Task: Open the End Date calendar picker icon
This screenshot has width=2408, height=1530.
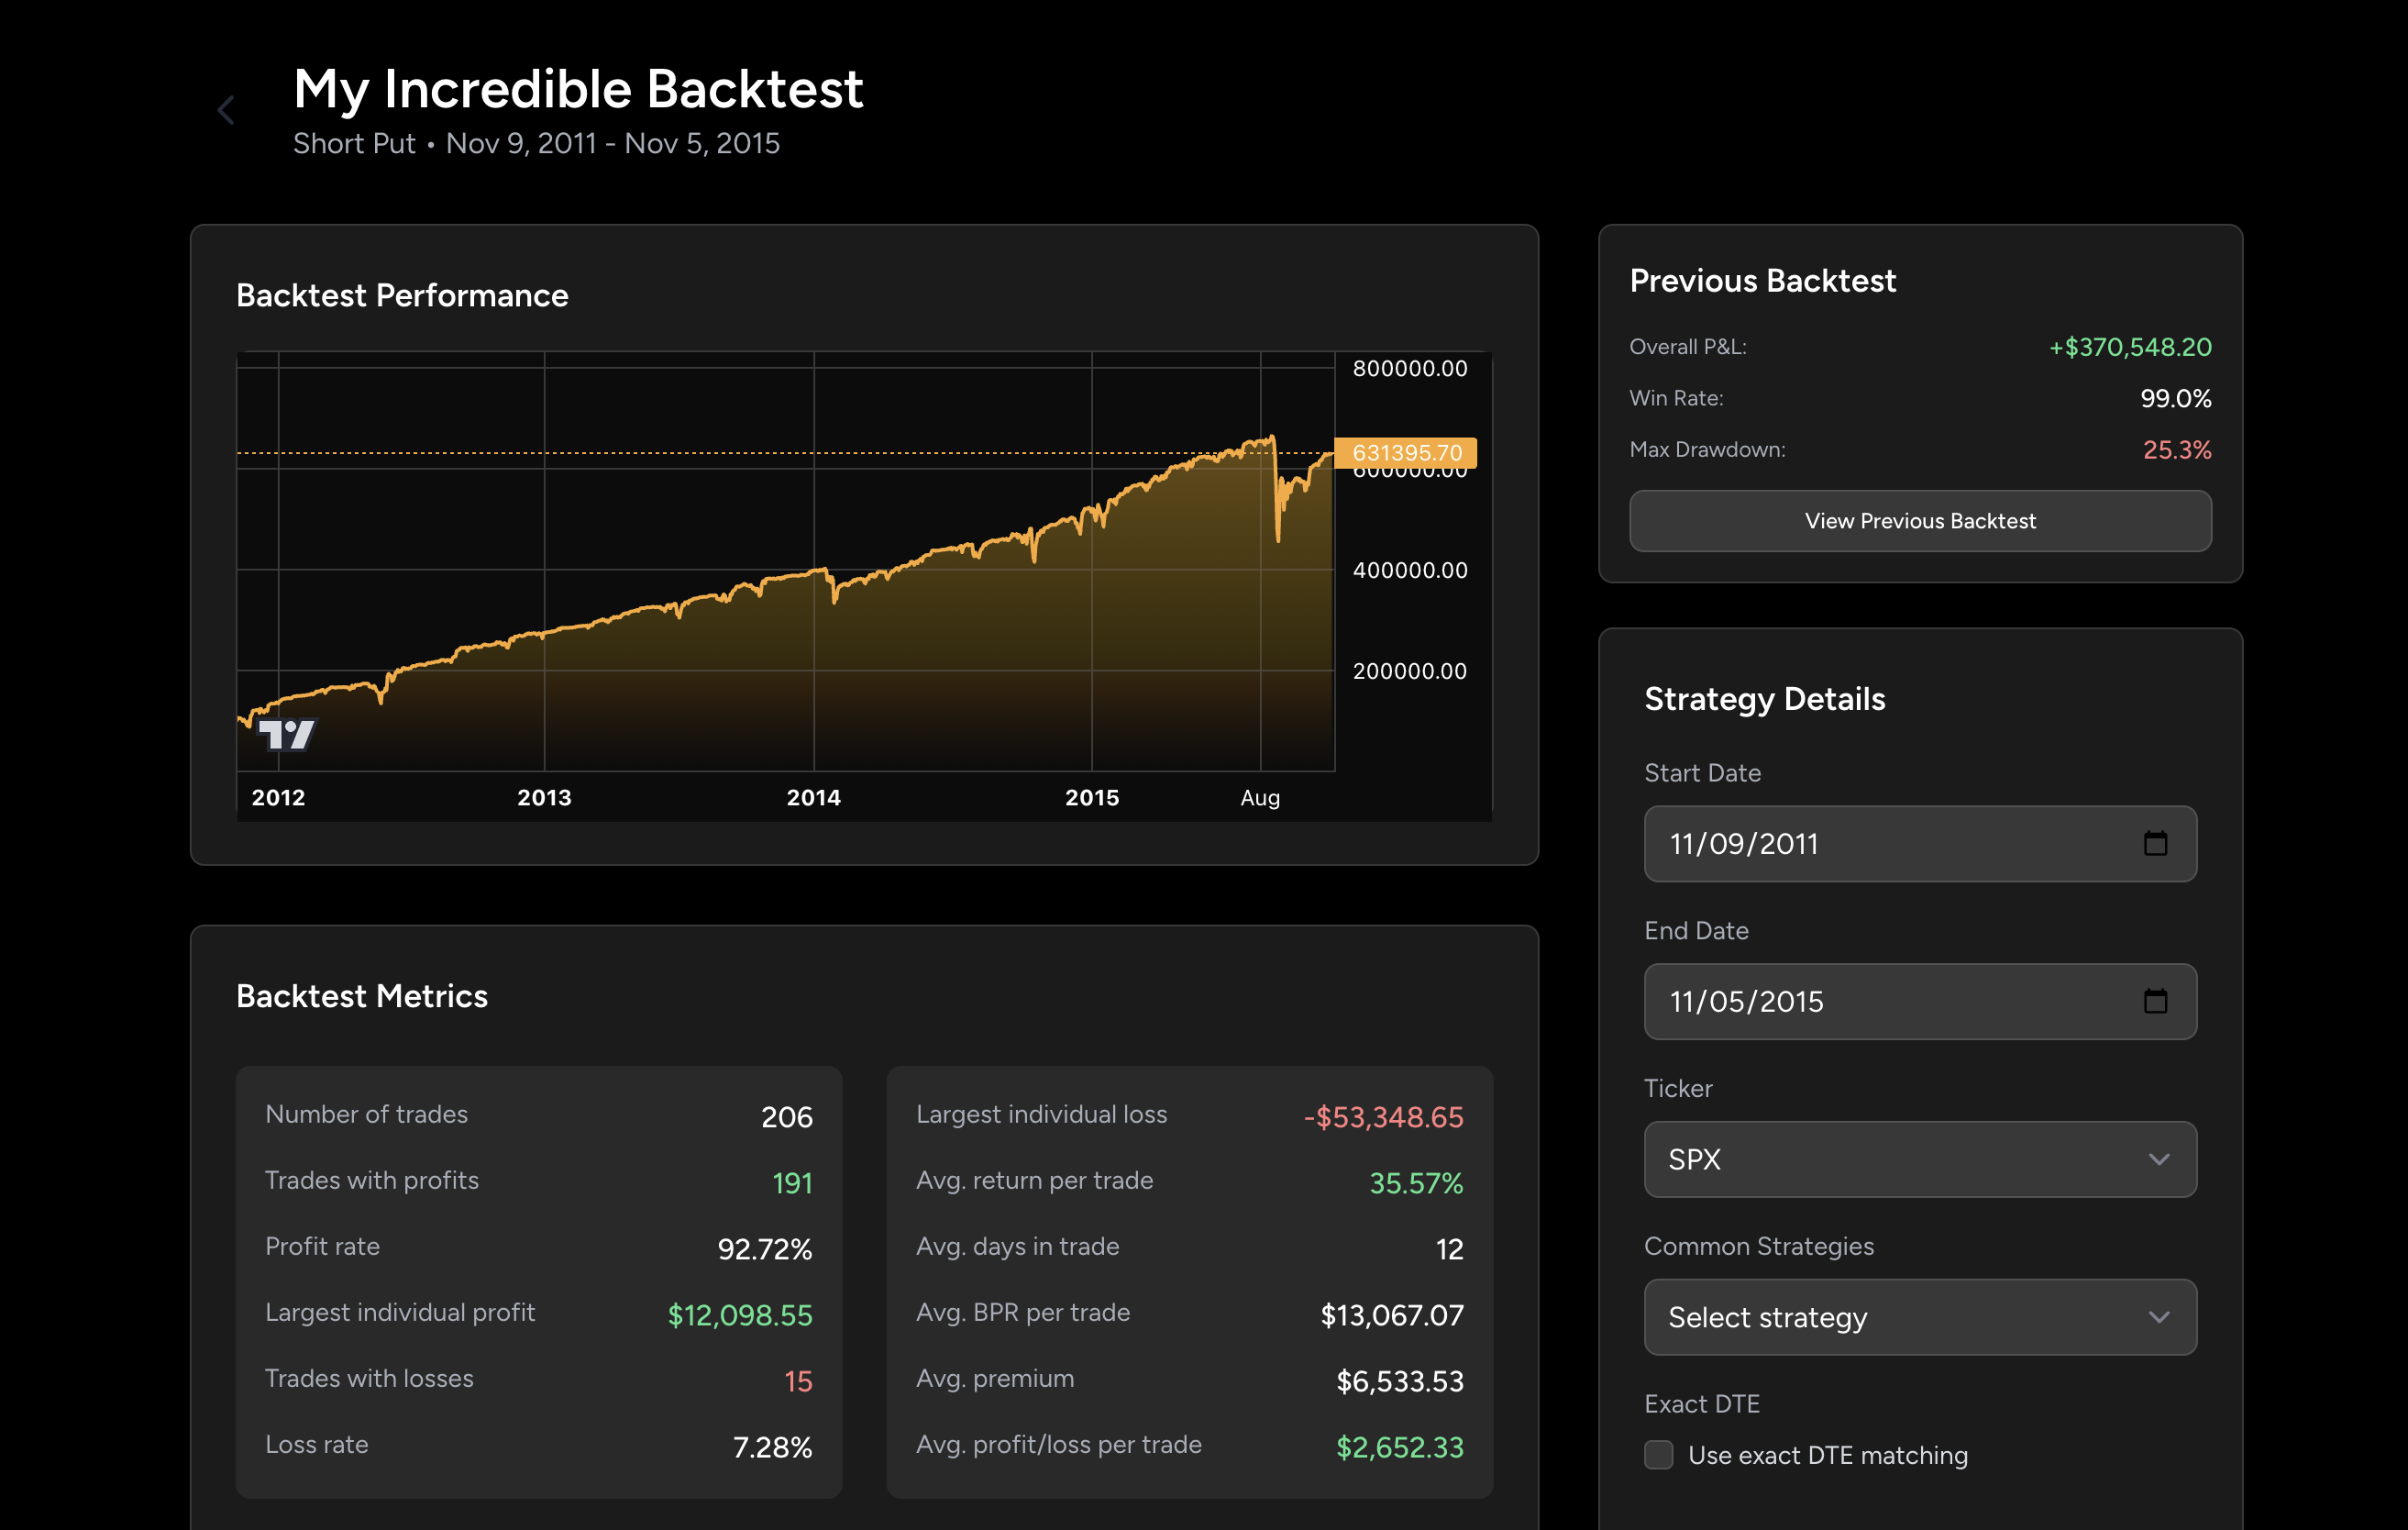Action: (2155, 1001)
